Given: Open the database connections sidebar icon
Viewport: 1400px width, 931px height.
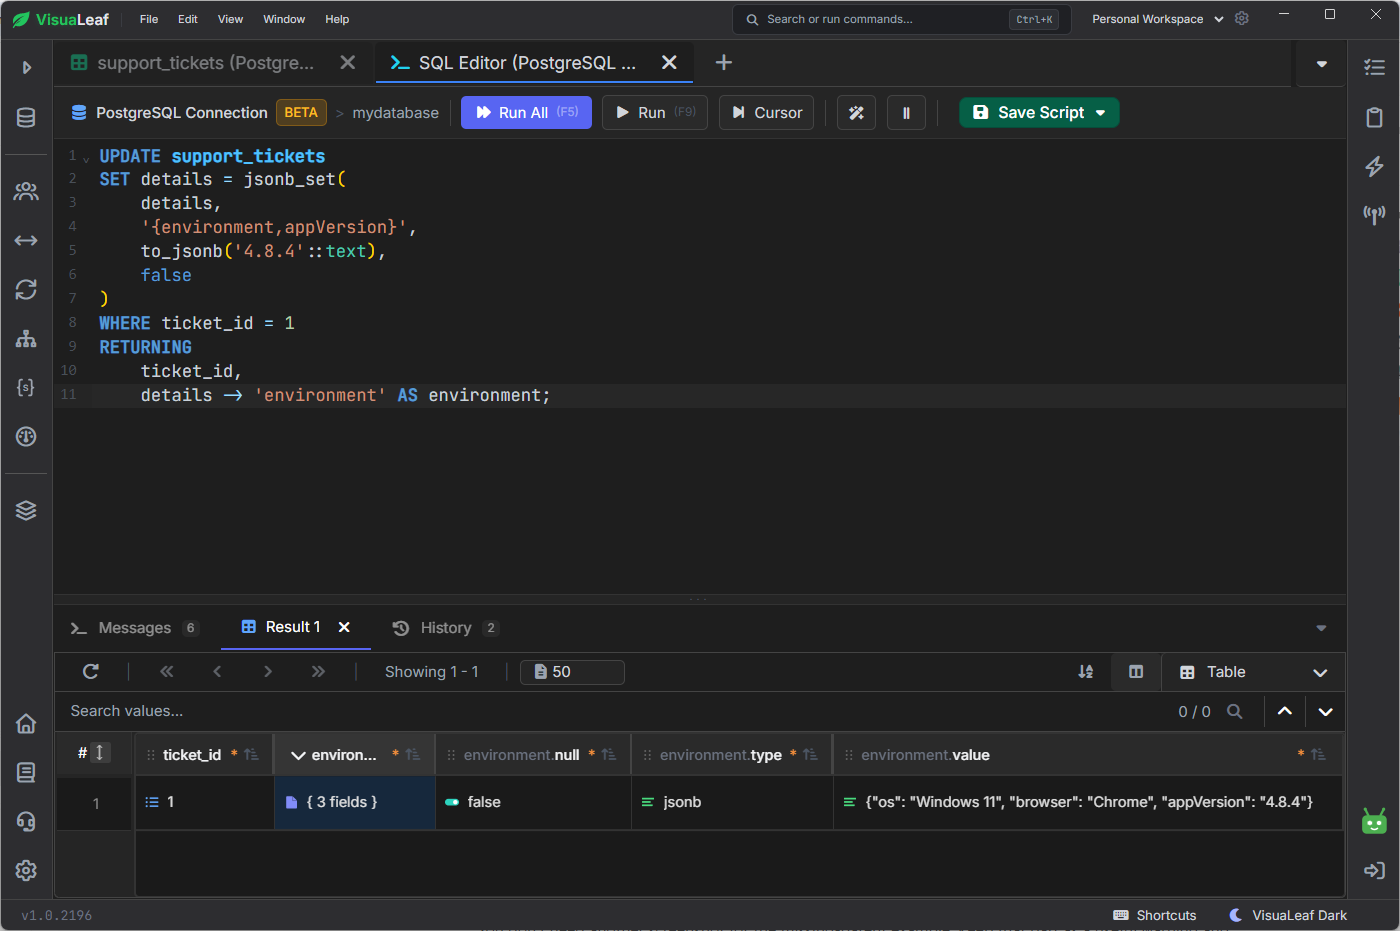Looking at the screenshot, I should point(26,118).
